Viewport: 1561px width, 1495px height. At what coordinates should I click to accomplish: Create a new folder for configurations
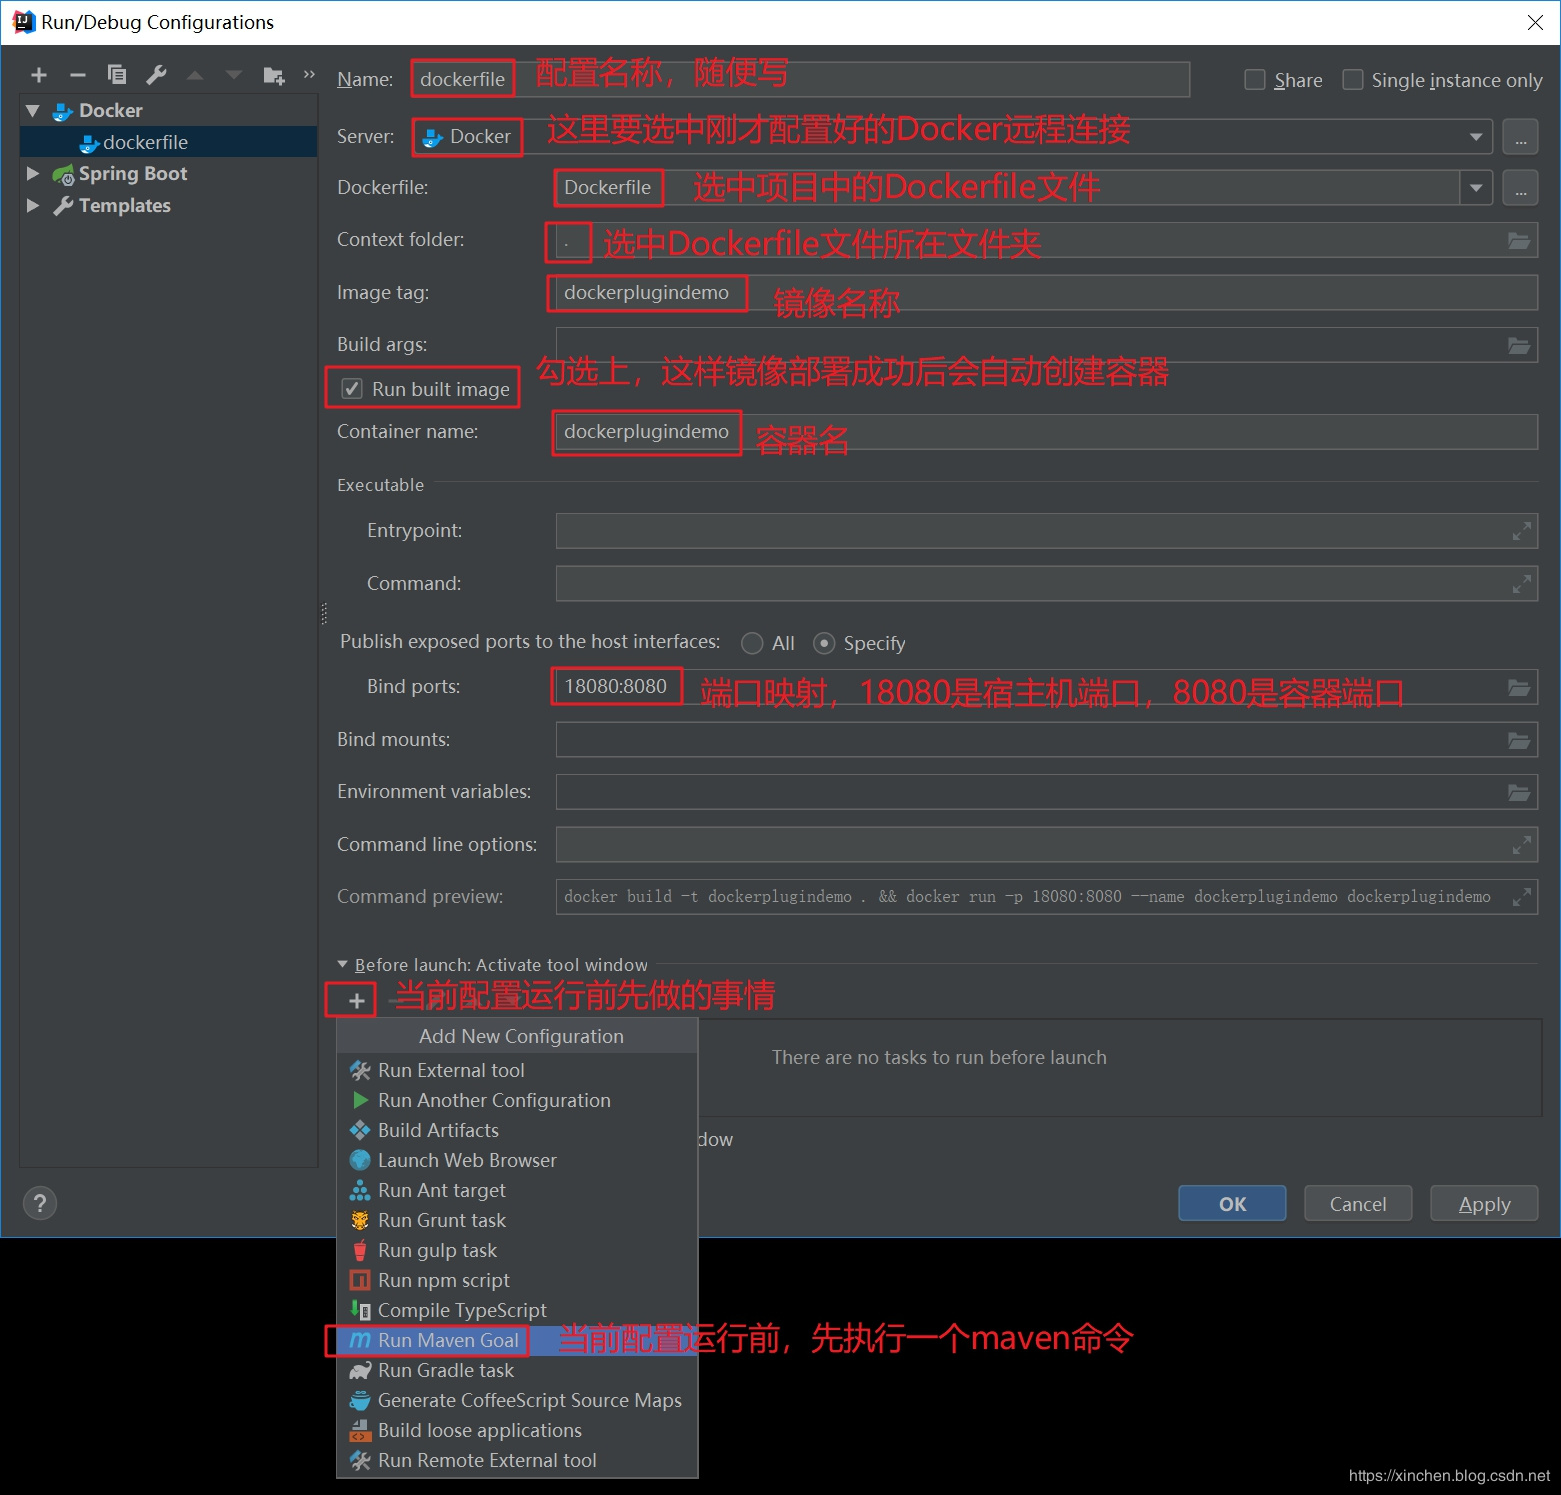272,74
